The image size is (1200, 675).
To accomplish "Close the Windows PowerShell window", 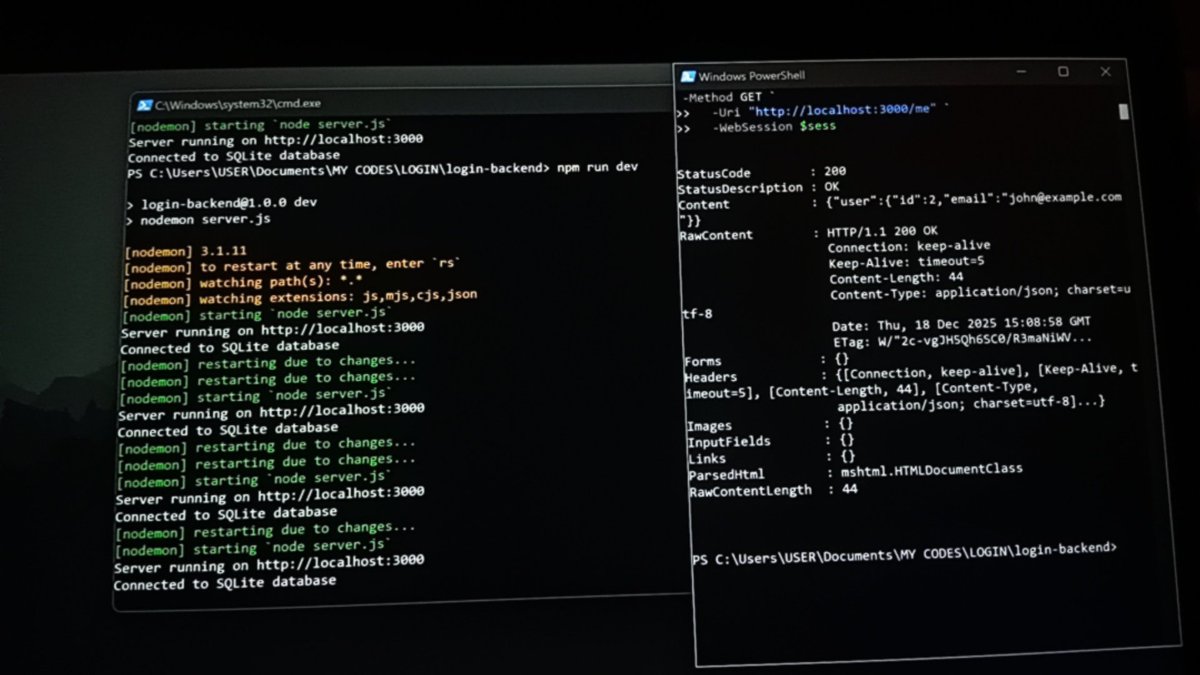I will coord(1105,72).
